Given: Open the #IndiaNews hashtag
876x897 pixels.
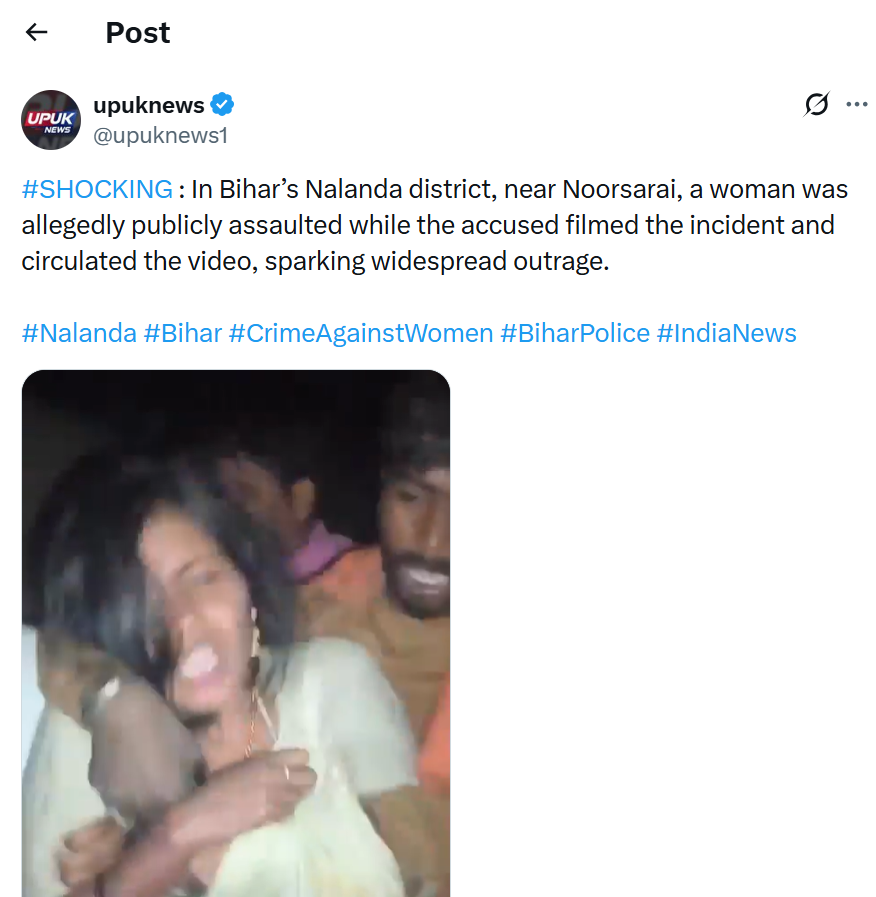Looking at the screenshot, I should 727,333.
